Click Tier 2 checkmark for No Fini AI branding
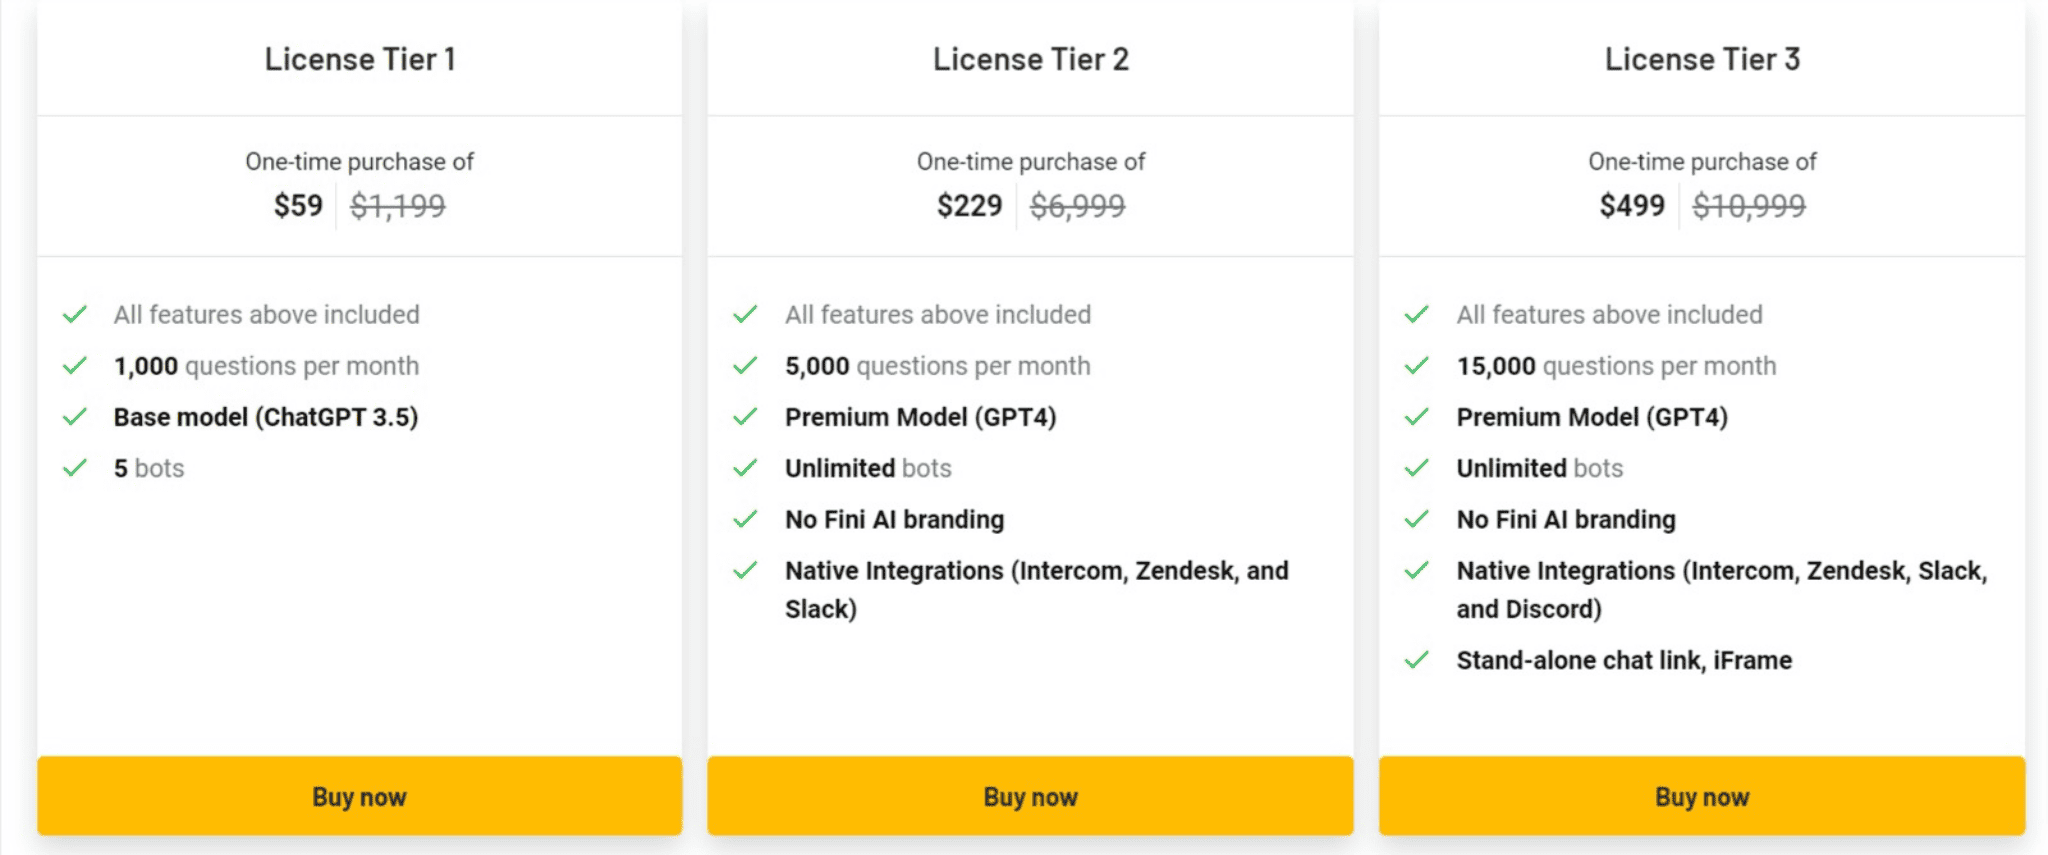 (745, 519)
